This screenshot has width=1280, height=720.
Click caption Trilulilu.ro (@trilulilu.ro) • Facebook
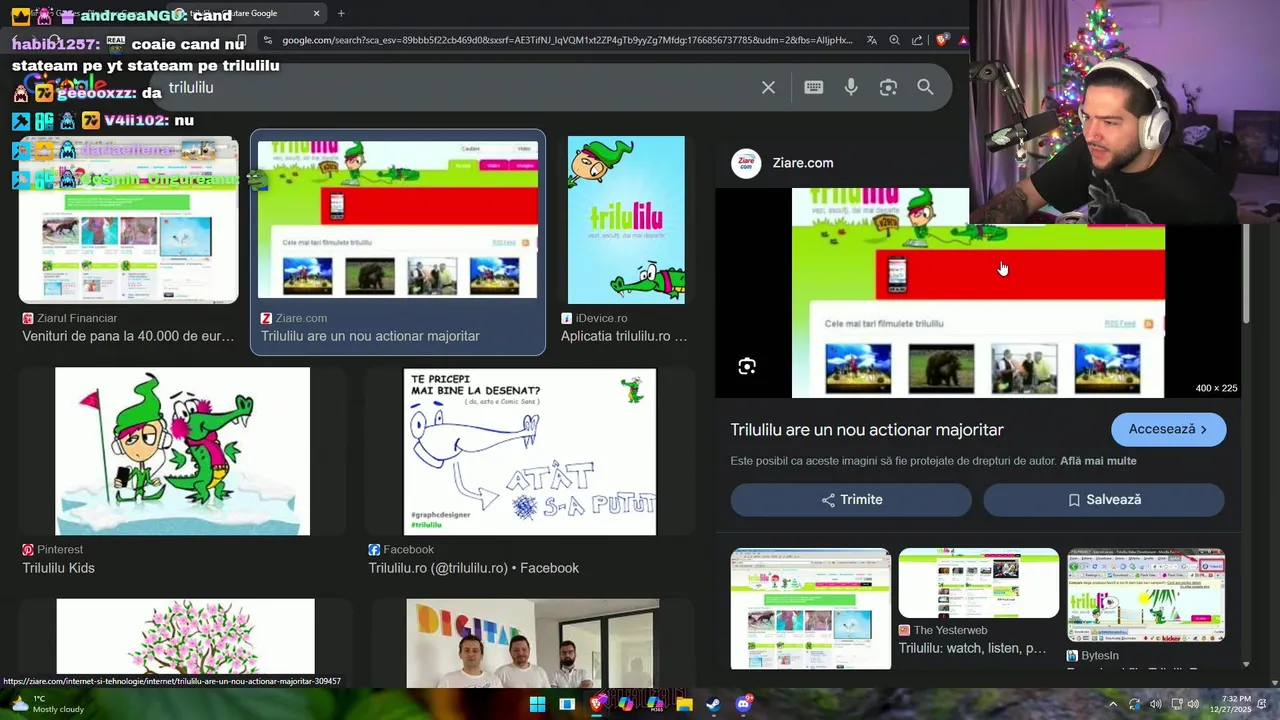point(474,568)
